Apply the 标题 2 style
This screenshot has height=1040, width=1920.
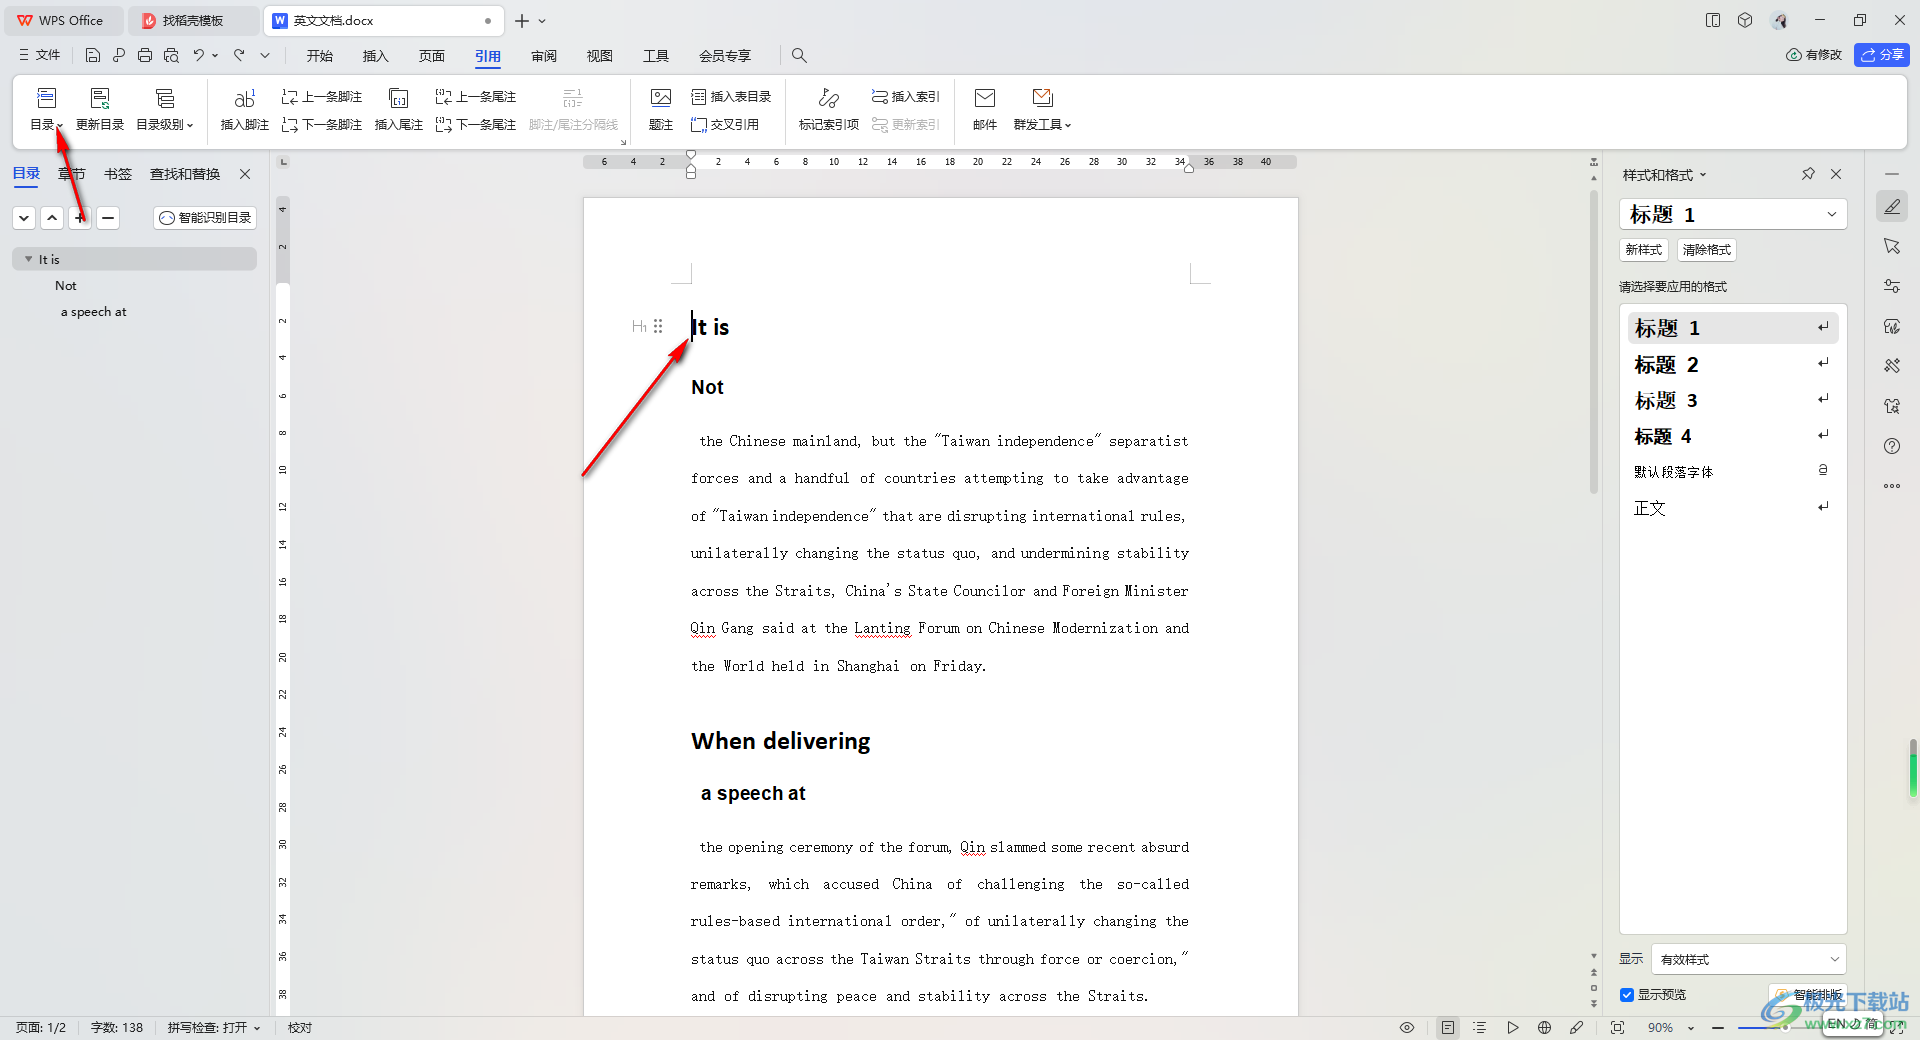(x=1733, y=365)
